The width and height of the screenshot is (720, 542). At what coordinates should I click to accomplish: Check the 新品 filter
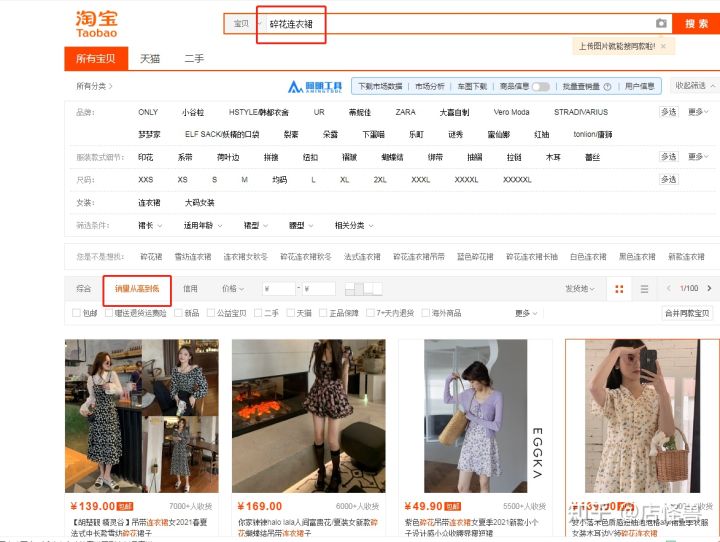coord(179,313)
